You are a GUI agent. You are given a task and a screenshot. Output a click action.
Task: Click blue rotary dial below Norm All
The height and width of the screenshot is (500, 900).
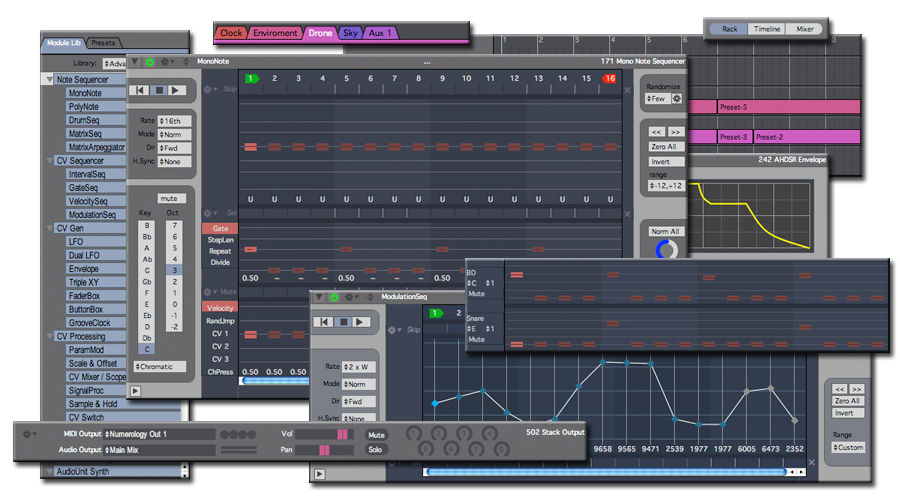pos(666,250)
